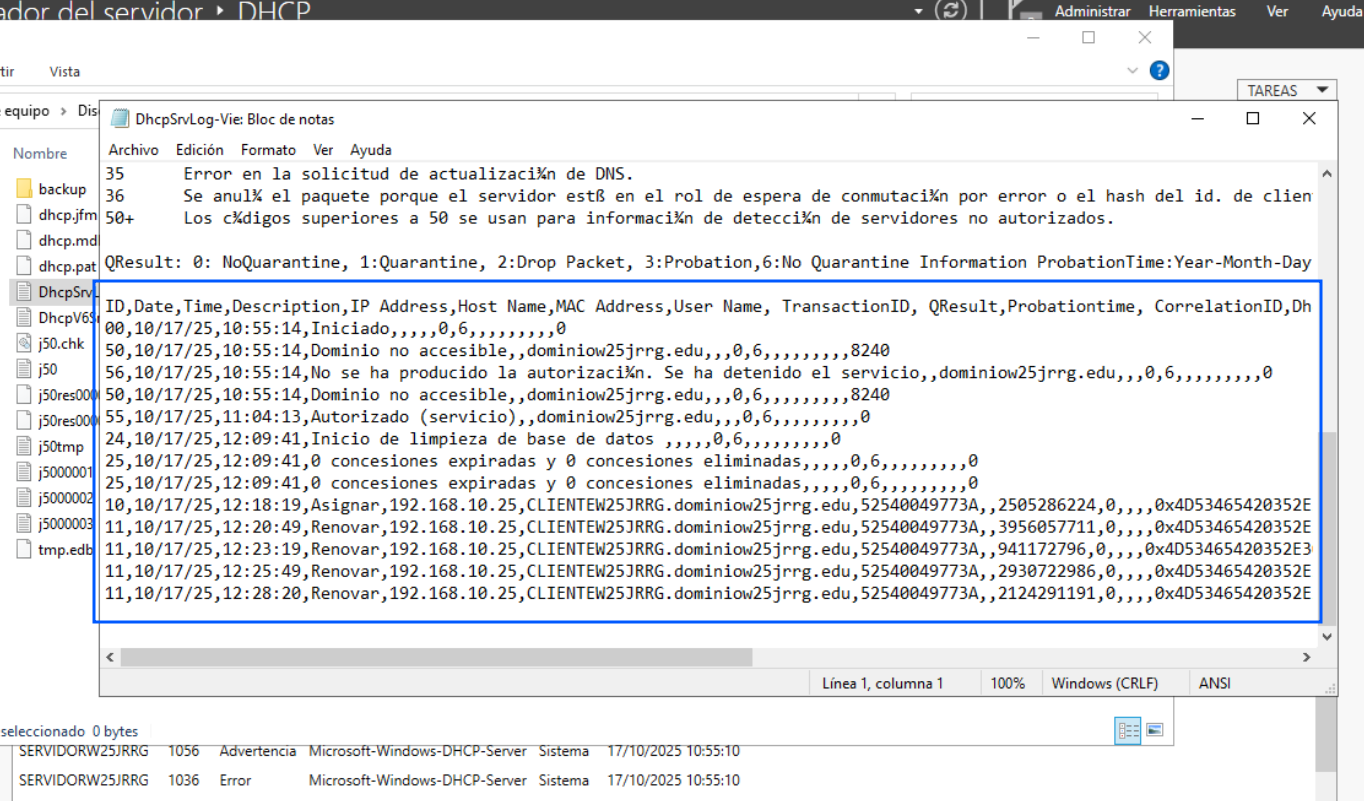This screenshot has width=1364, height=801.
Task: Select the dhcp.jfm file icon
Action: click(x=24, y=214)
